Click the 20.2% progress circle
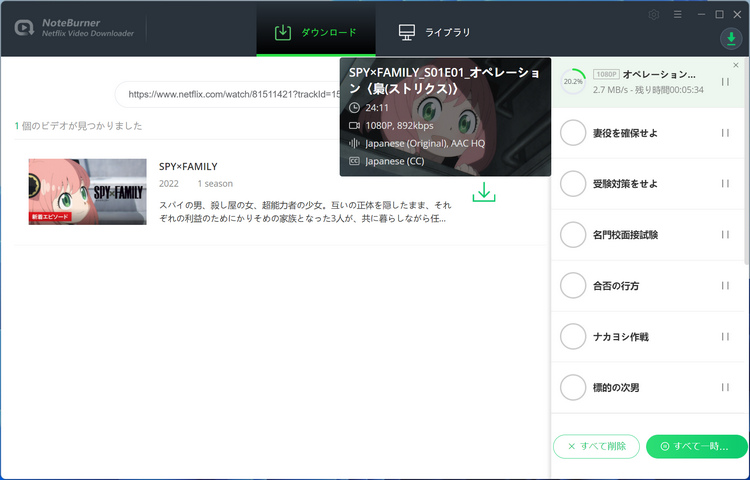This screenshot has height=480, width=750. 573,82
